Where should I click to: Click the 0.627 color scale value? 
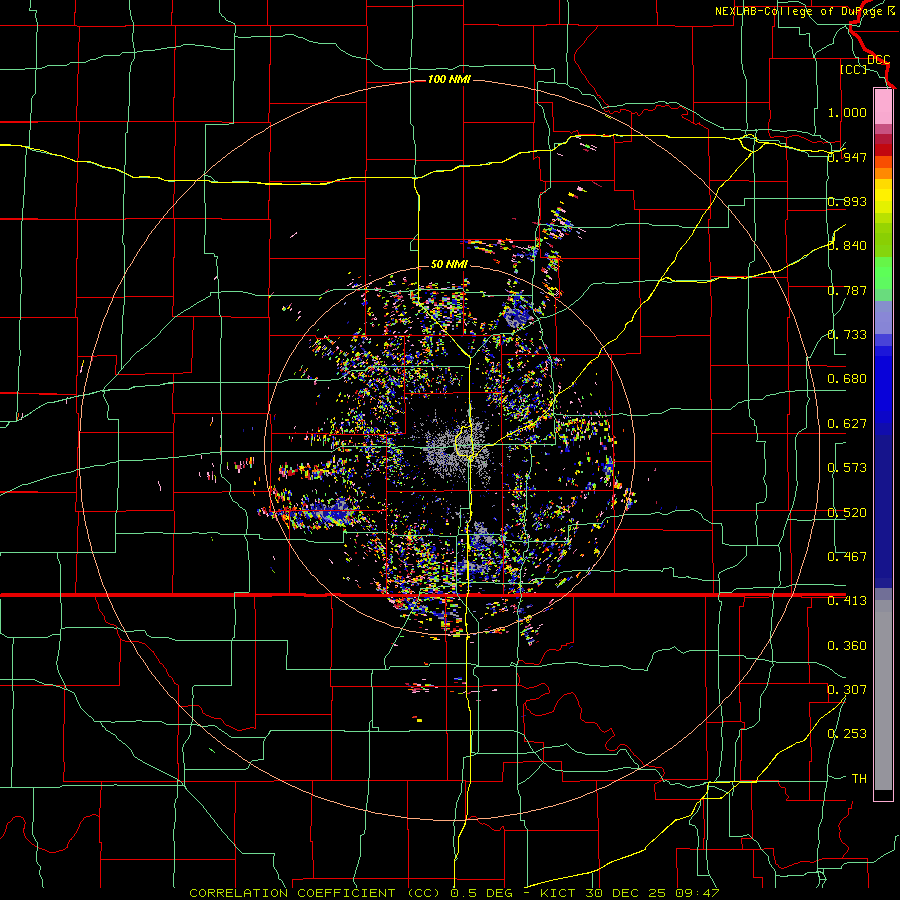(847, 424)
